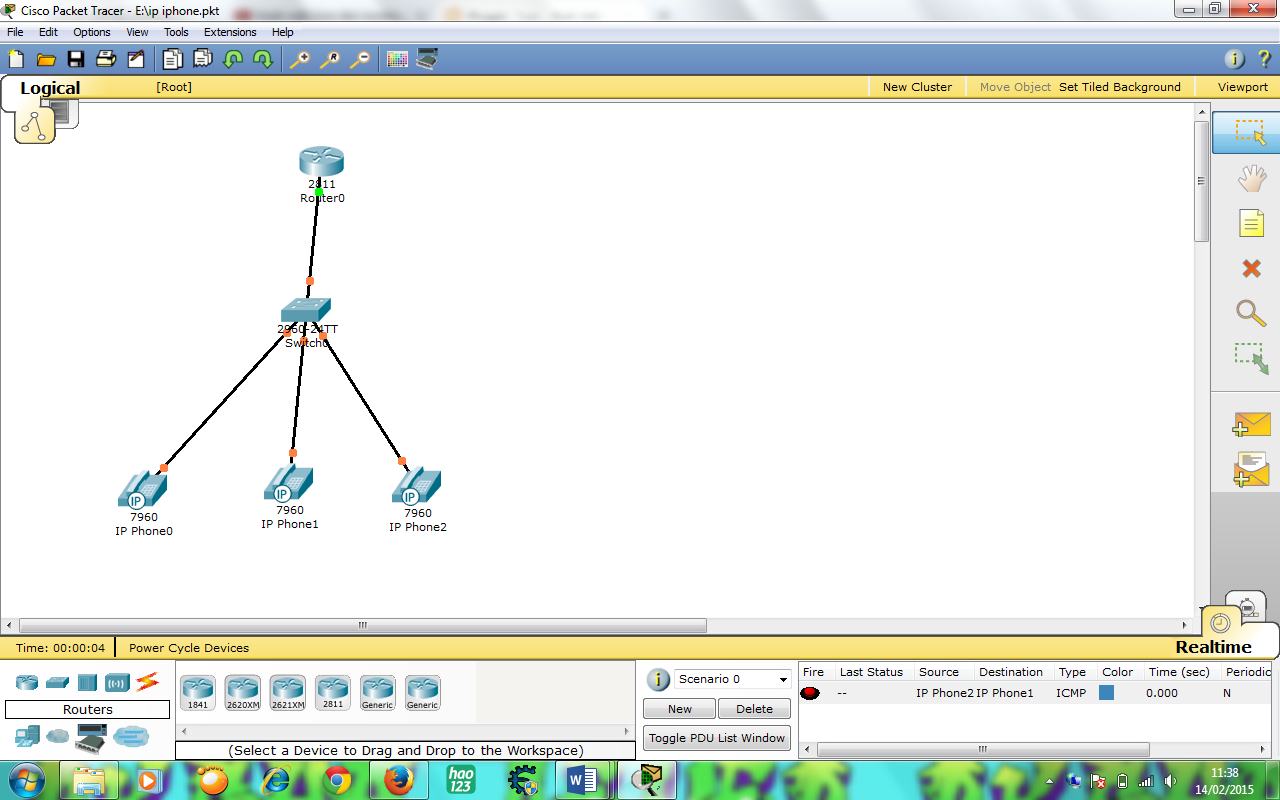The width and height of the screenshot is (1280, 800).
Task: Pick the 2621XM router model
Action: pos(287,692)
